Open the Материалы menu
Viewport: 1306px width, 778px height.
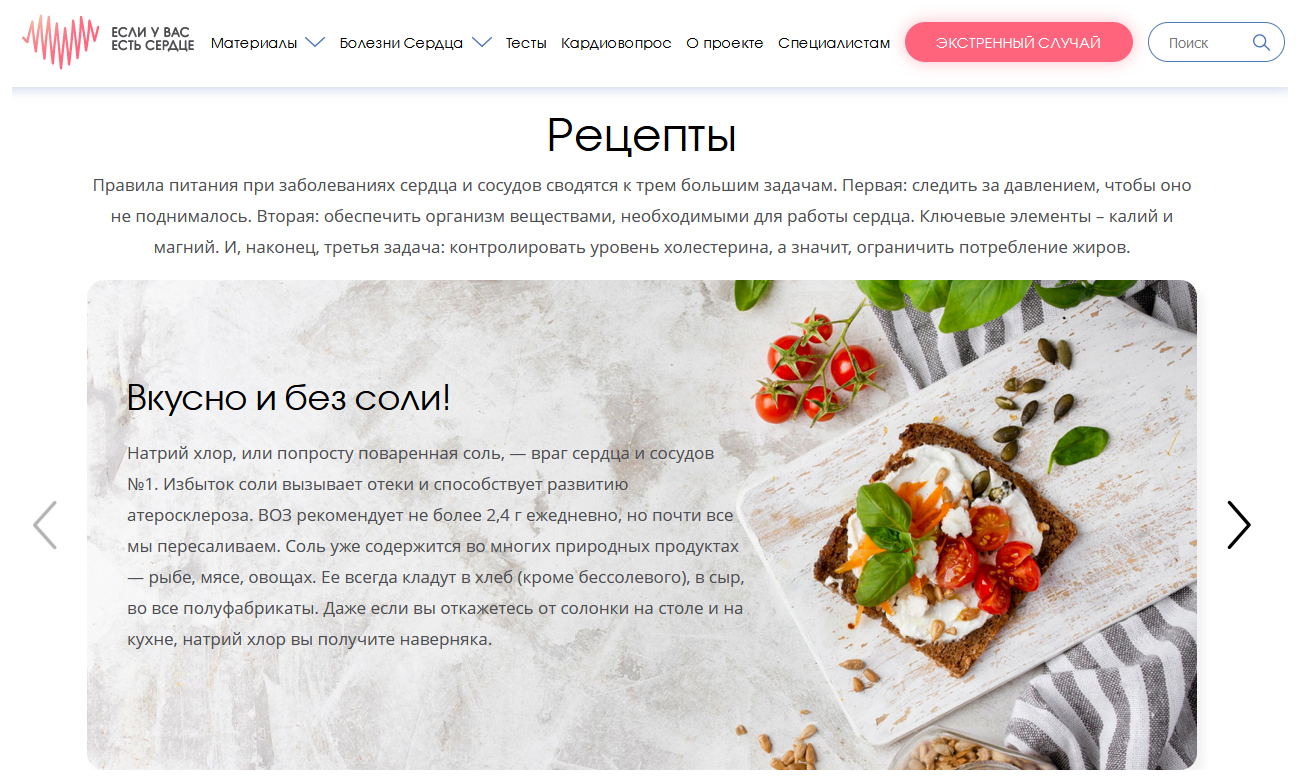[254, 43]
